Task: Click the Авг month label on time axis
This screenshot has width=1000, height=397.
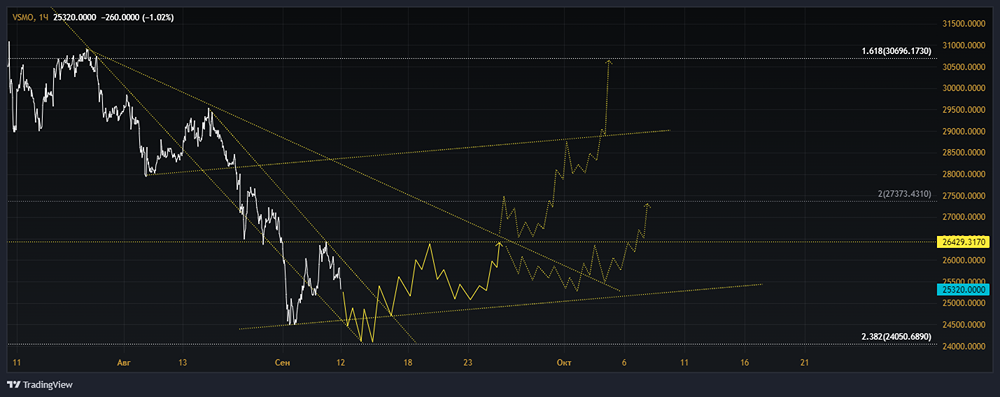Action: (124, 363)
